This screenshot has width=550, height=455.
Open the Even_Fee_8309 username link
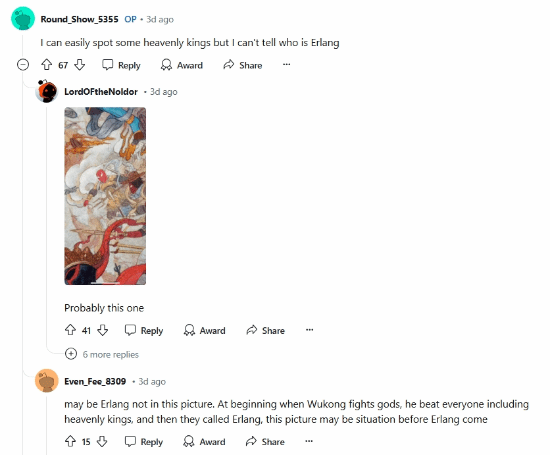(95, 381)
